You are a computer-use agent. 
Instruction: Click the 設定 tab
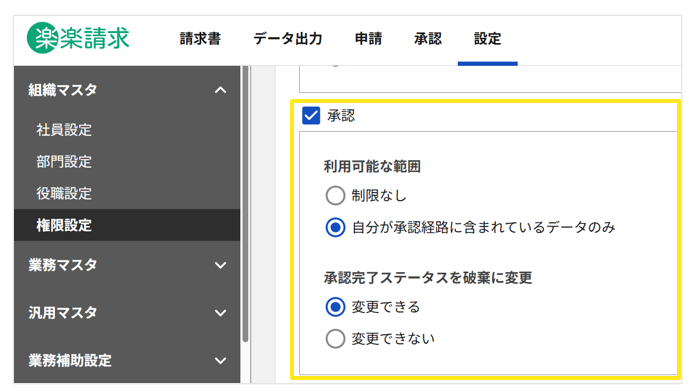click(488, 39)
